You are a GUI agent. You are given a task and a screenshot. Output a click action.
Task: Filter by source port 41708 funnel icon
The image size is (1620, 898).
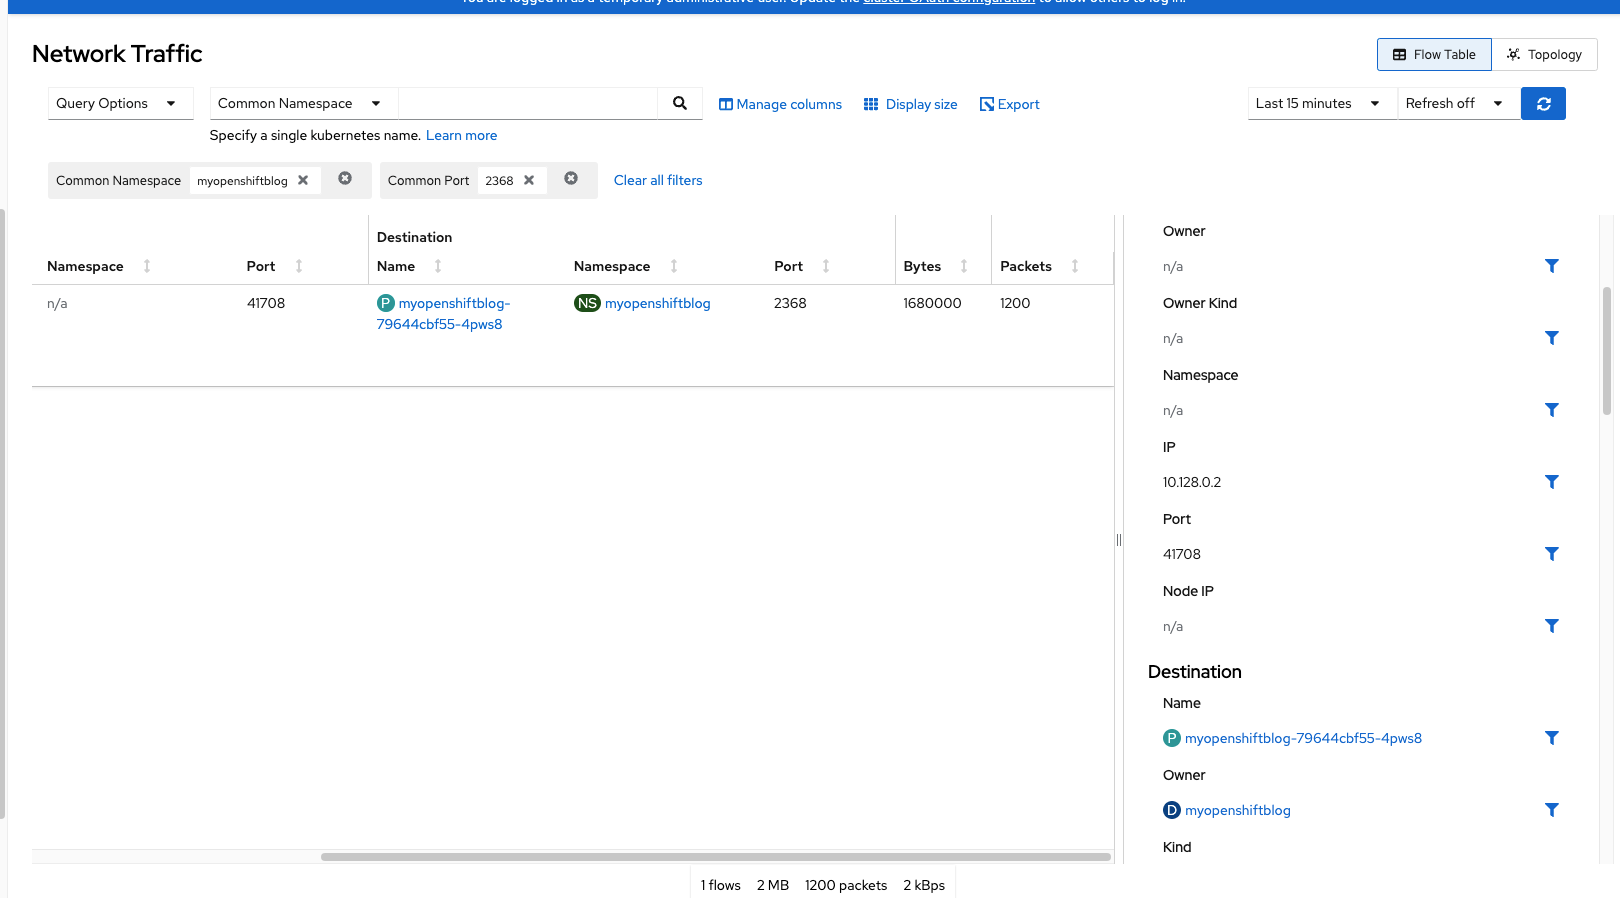[1551, 554]
